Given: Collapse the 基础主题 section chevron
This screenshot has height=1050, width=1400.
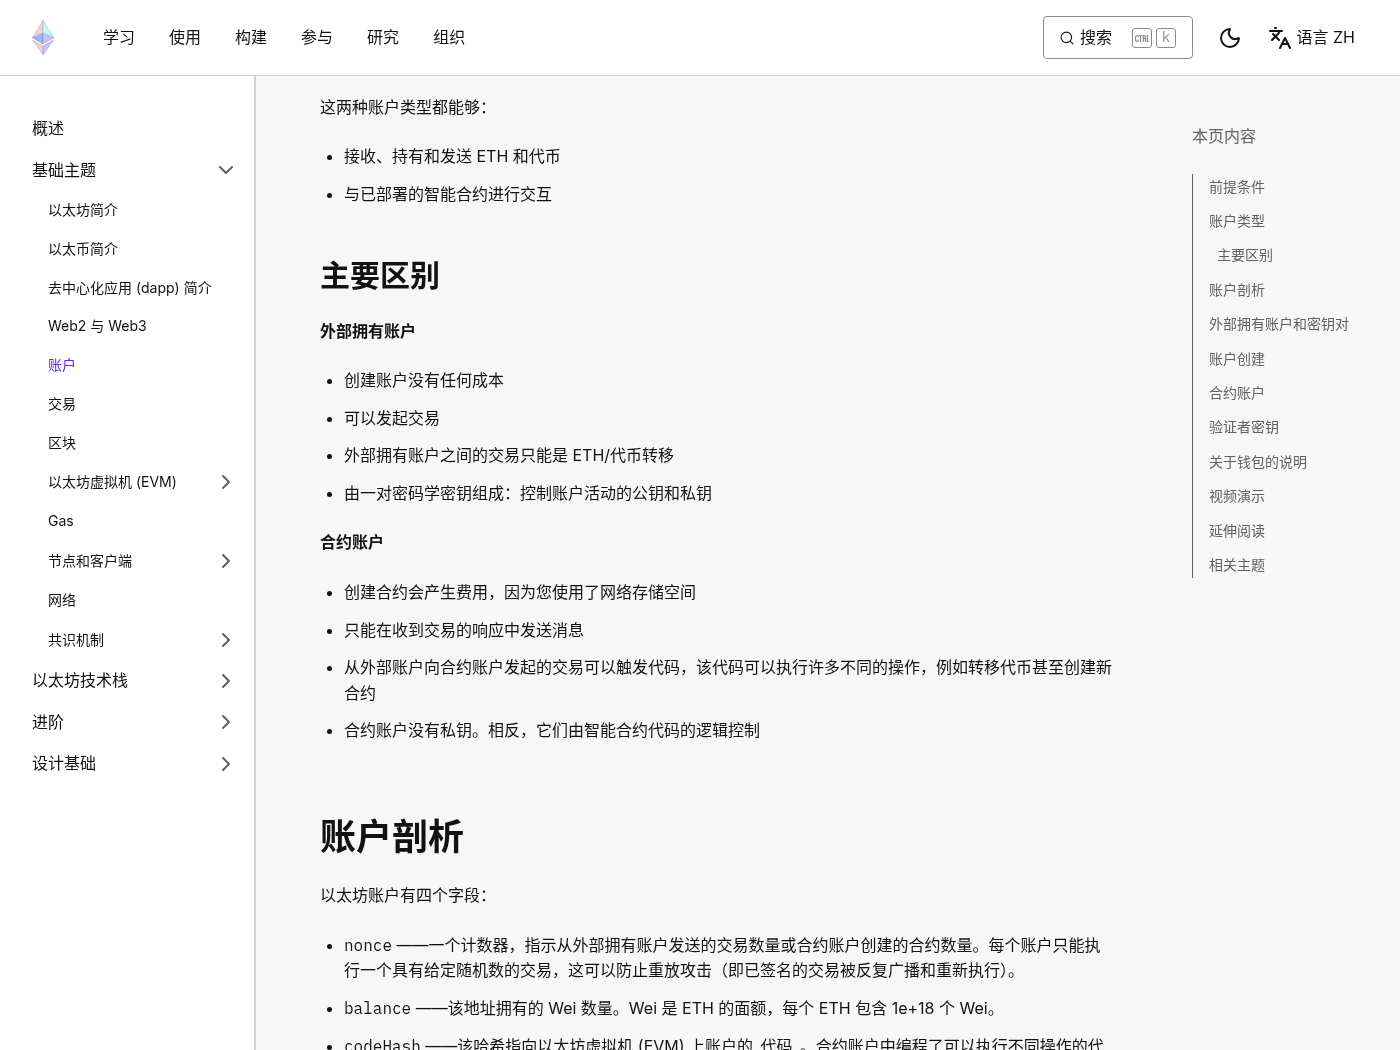Looking at the screenshot, I should click(x=226, y=170).
